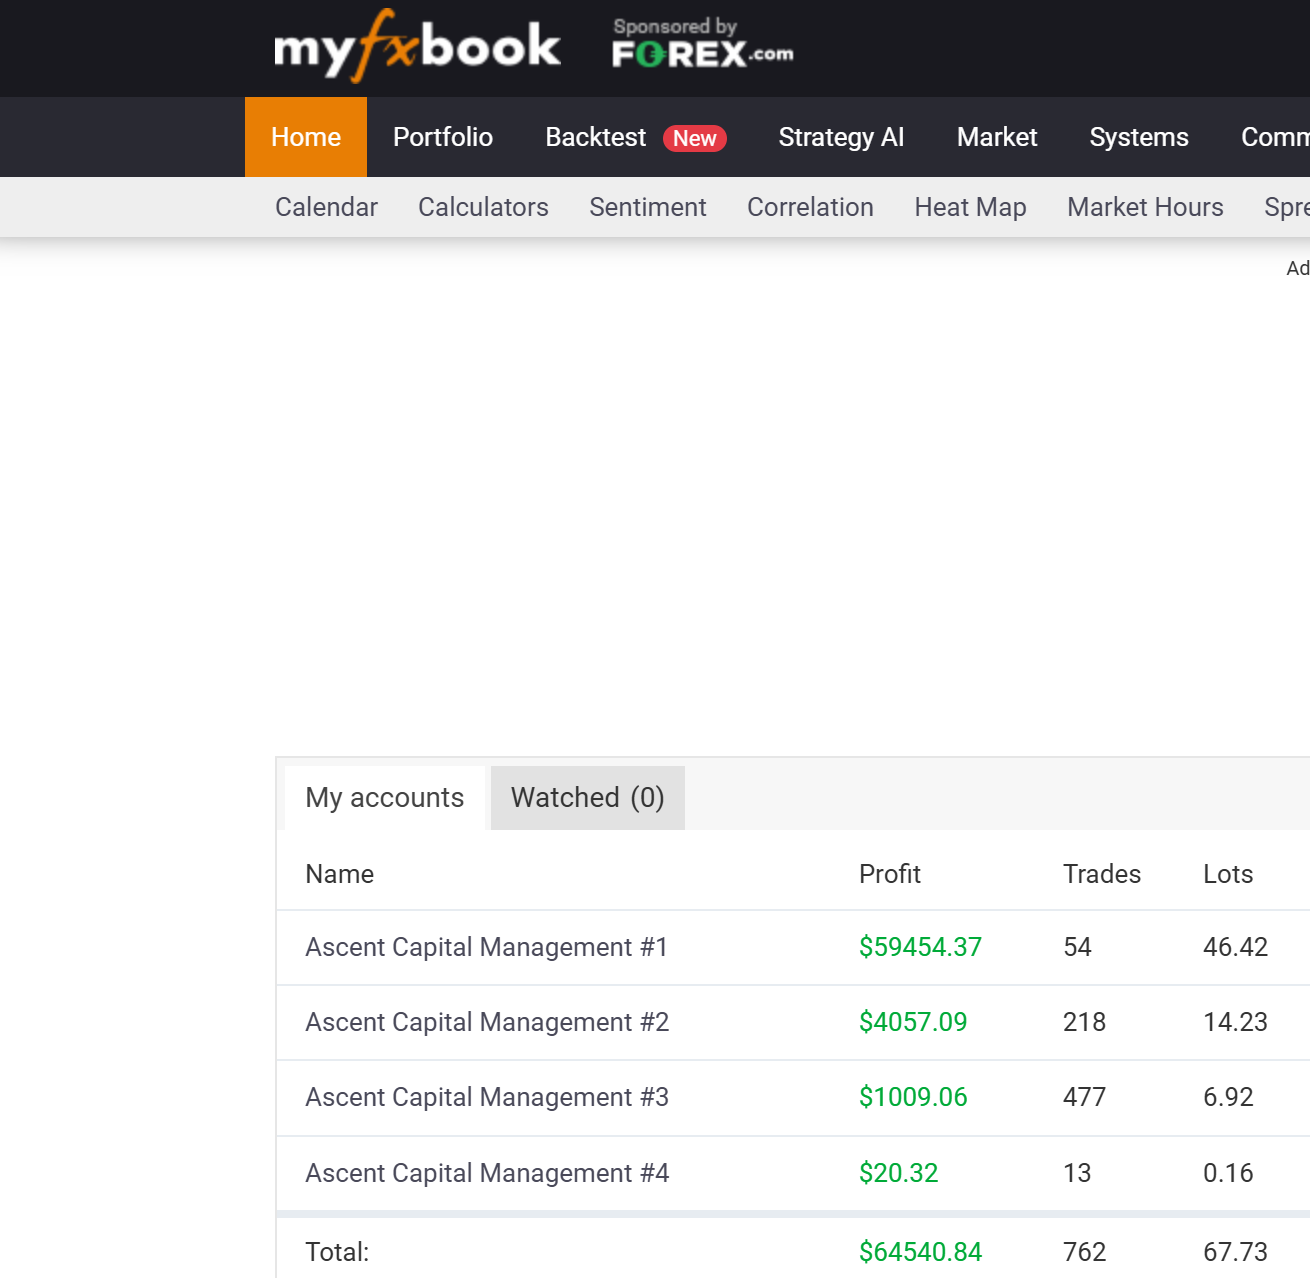Click the $59454.37 profit value
1310x1278 pixels.
[x=920, y=947]
